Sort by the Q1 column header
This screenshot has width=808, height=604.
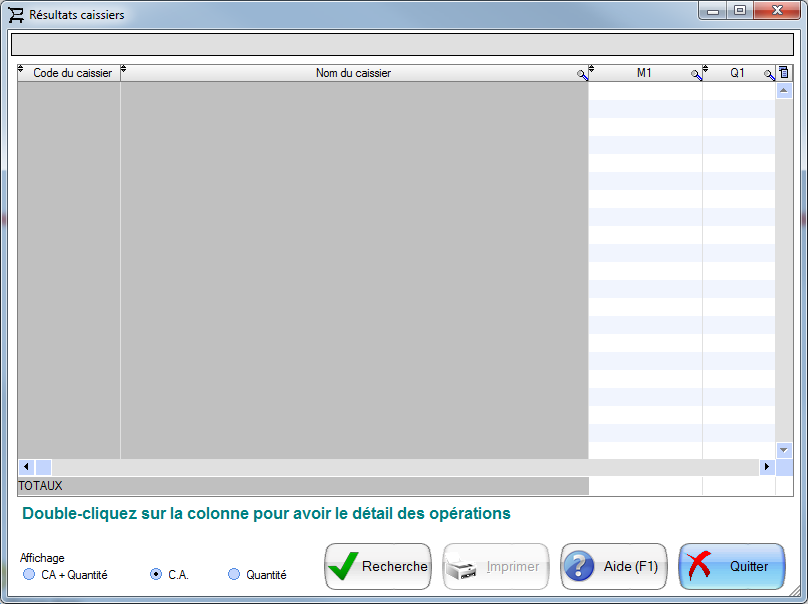pos(736,73)
